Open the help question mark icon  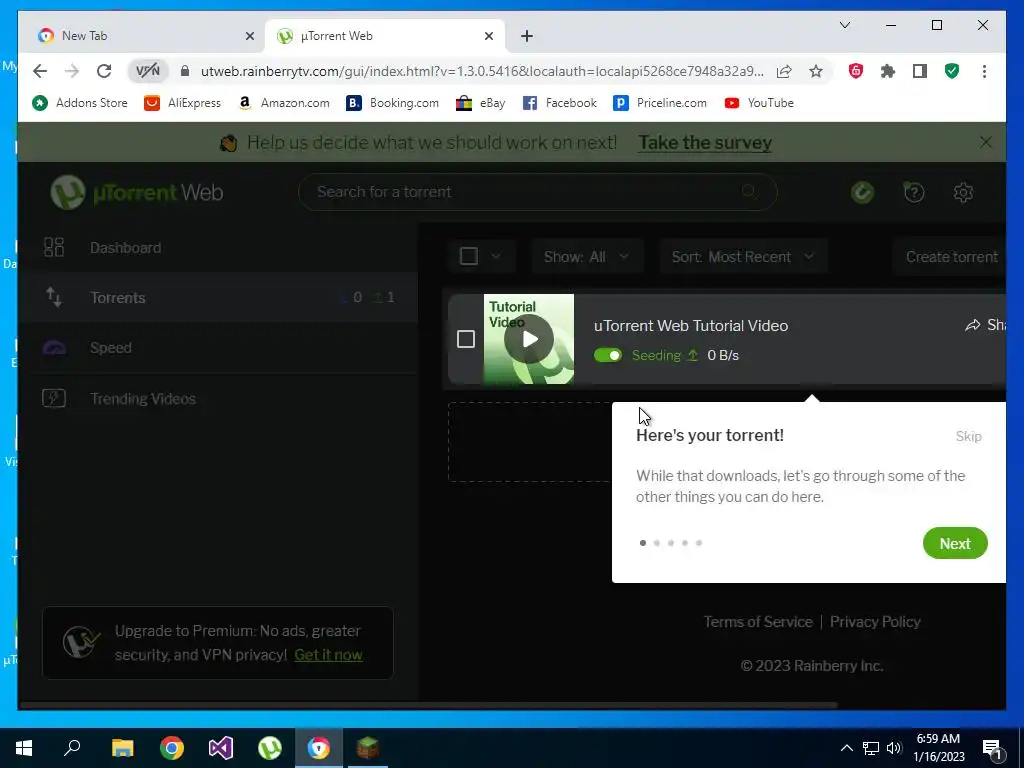[x=914, y=193]
